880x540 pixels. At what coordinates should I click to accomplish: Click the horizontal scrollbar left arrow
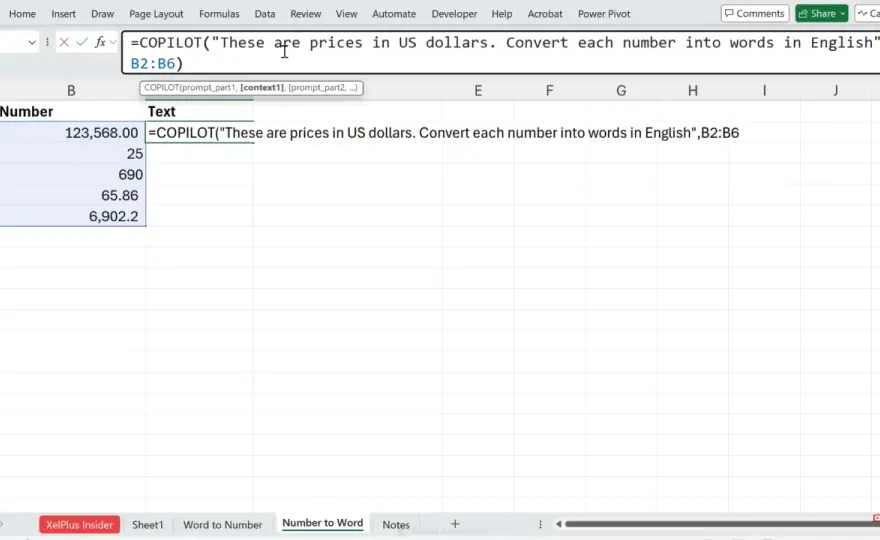click(x=558, y=524)
